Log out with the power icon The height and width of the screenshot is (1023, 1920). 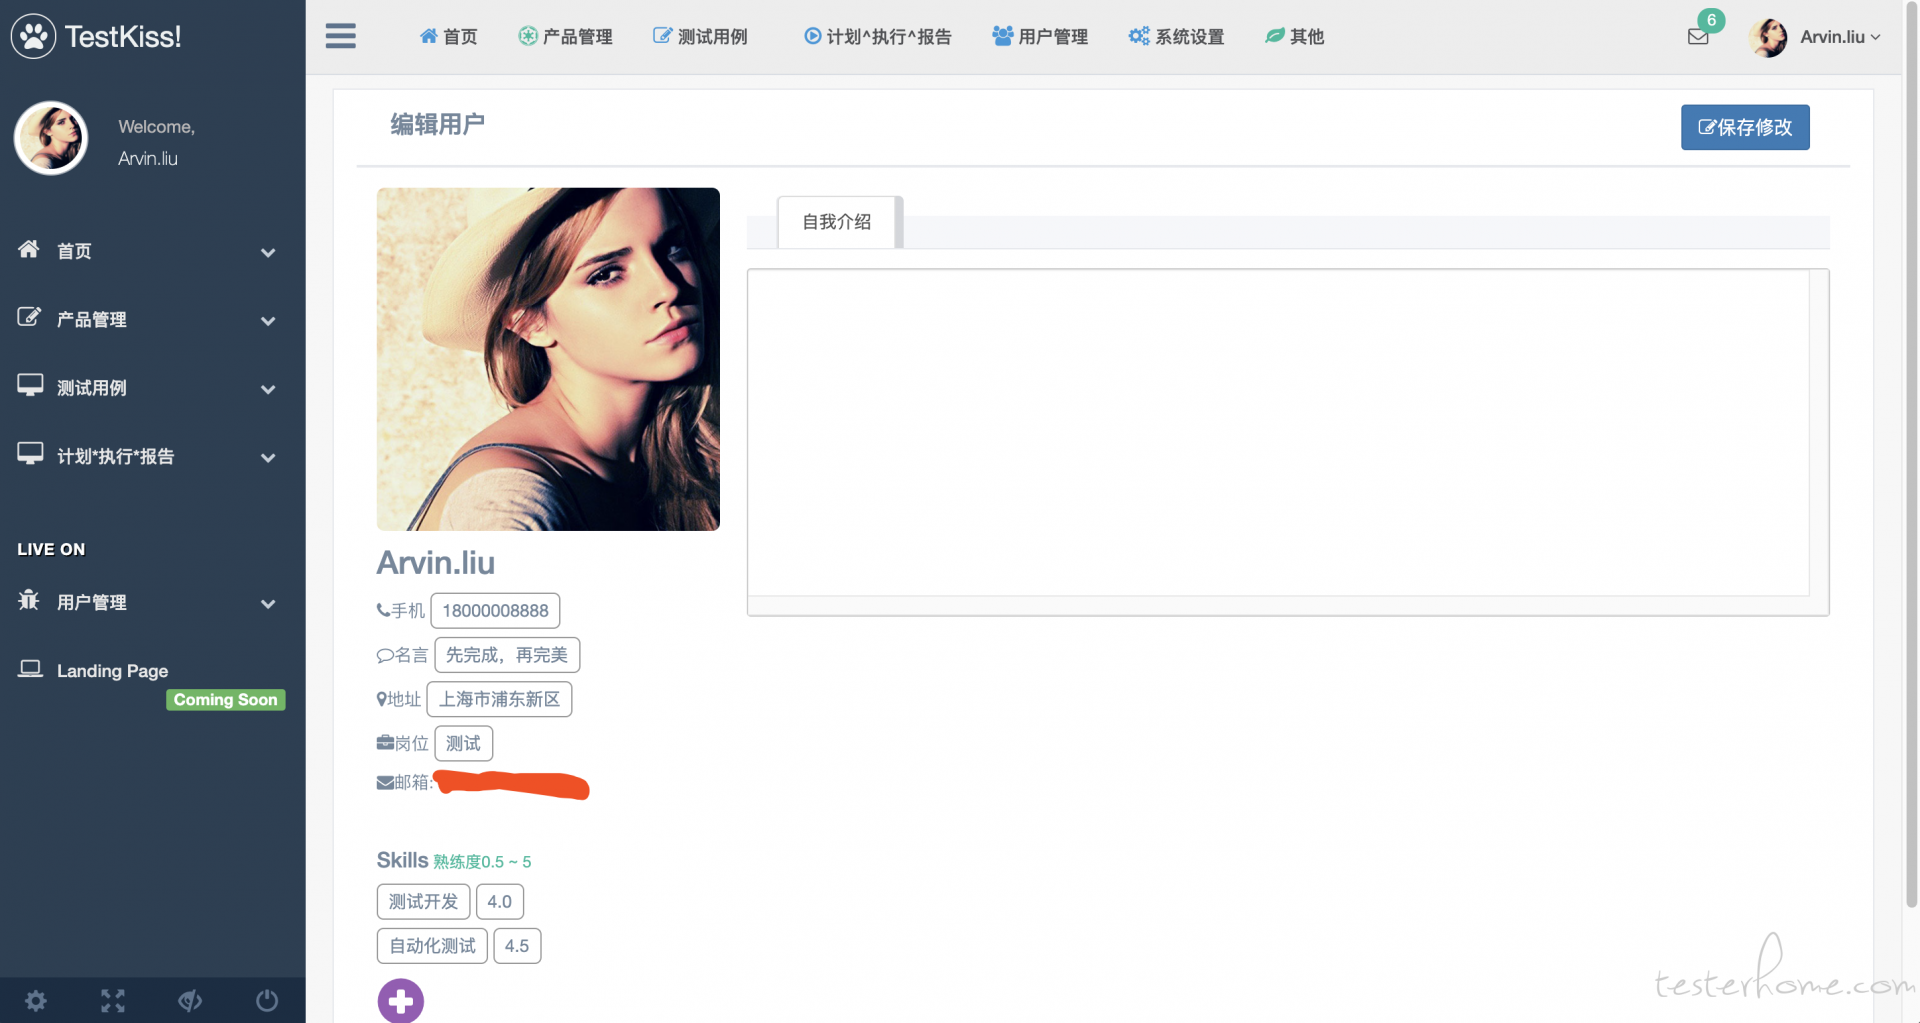pyautogui.click(x=267, y=1001)
